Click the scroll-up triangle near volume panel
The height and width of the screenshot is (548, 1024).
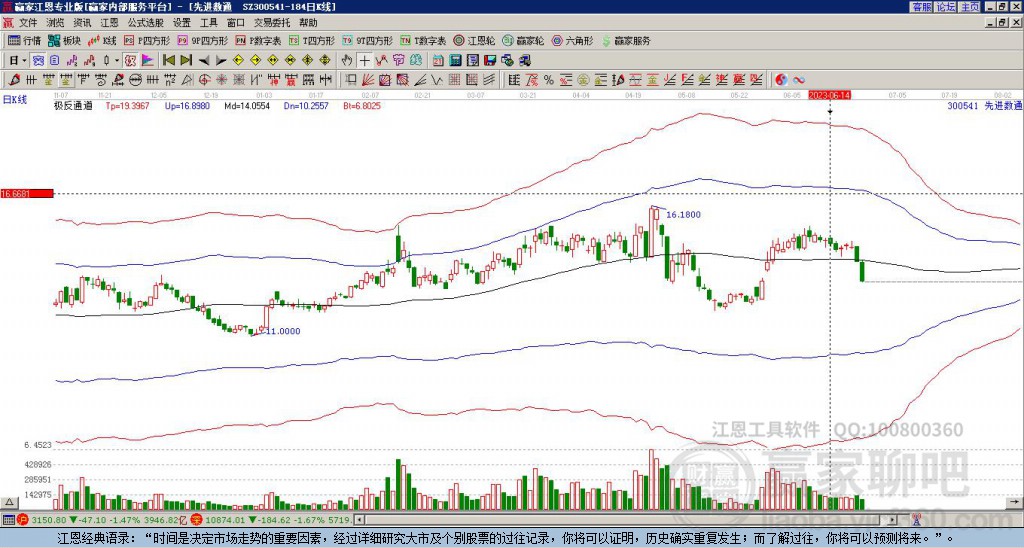click(x=9, y=502)
